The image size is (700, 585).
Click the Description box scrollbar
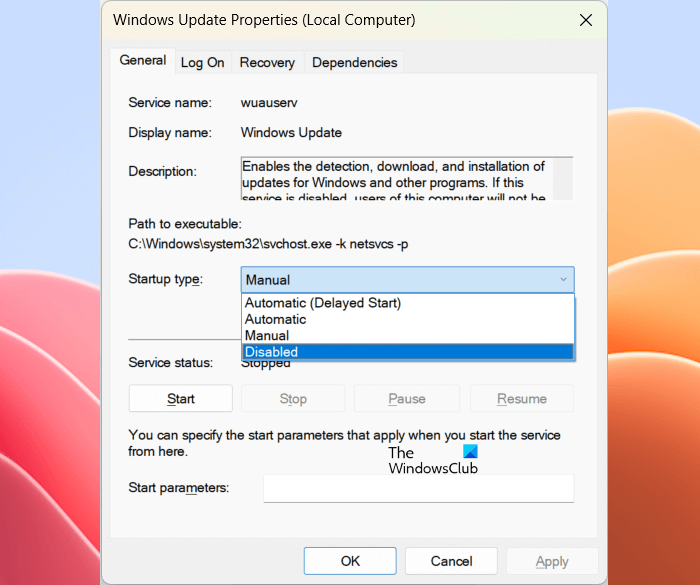tap(563, 179)
